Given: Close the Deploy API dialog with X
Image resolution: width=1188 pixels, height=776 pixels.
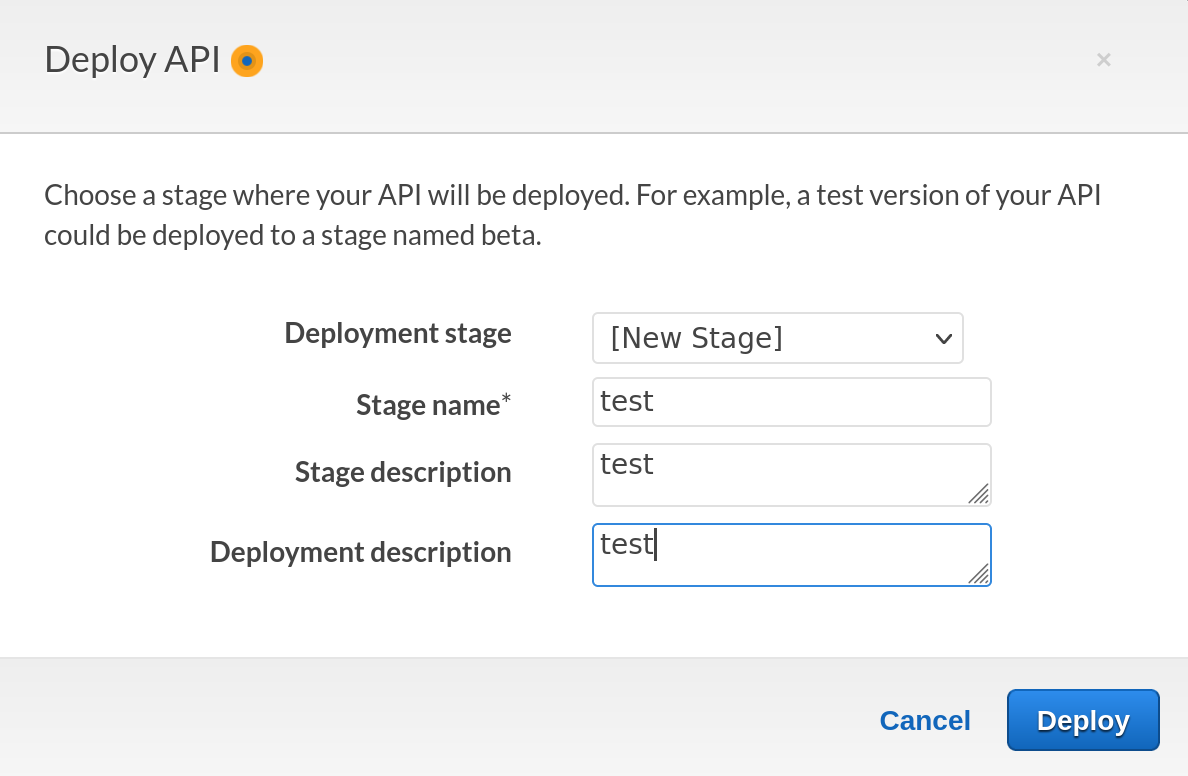Looking at the screenshot, I should point(1103,60).
